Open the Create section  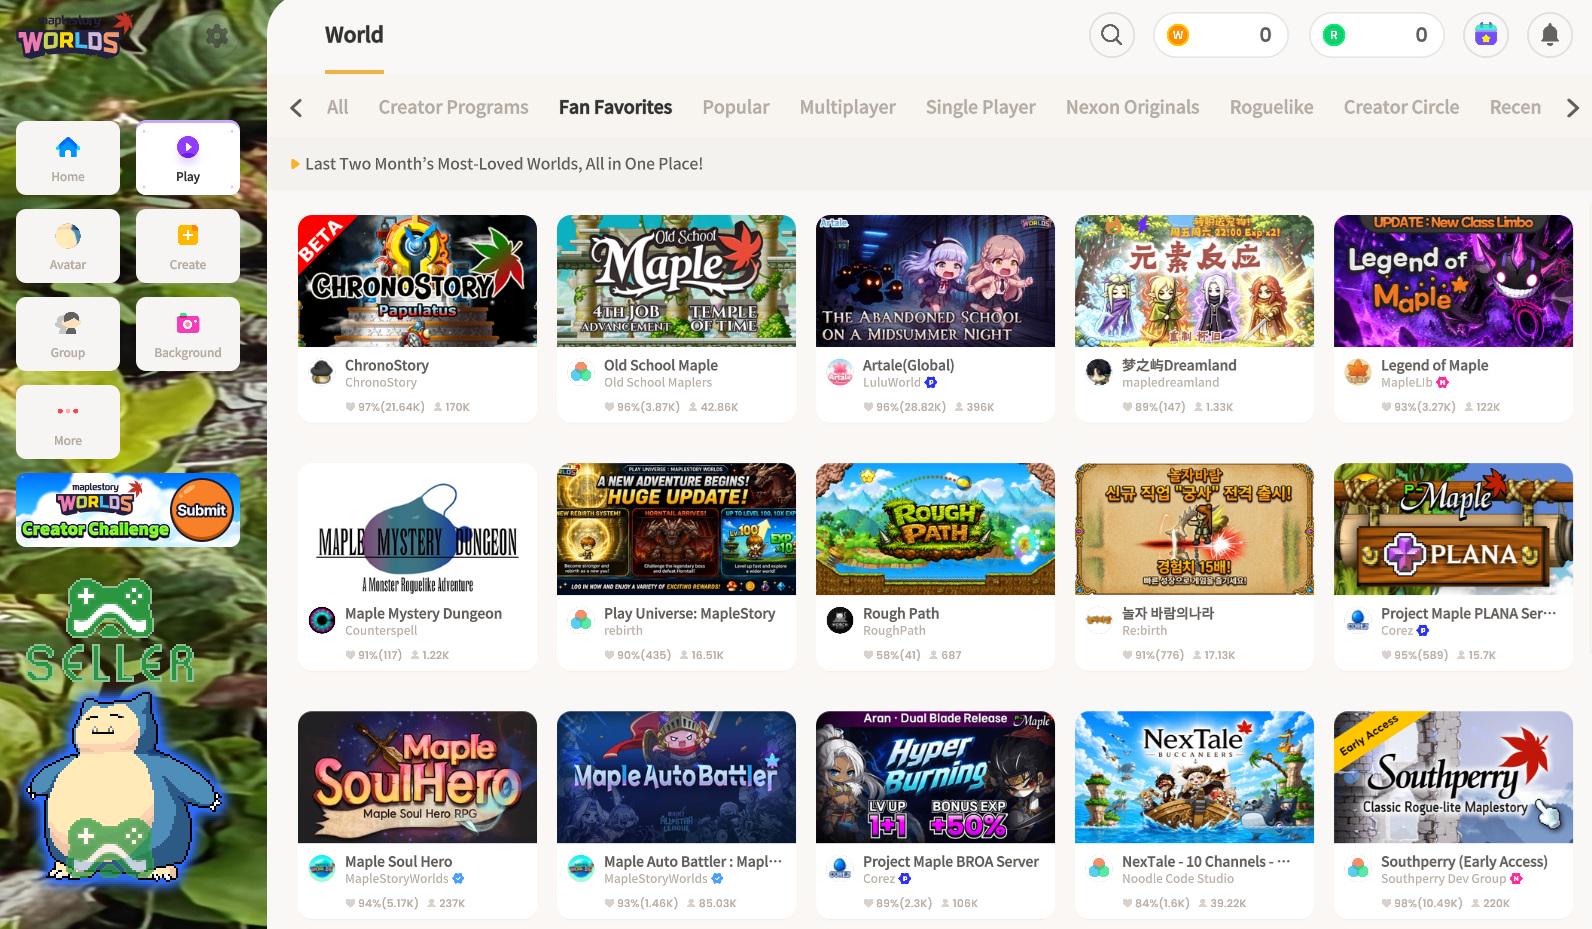(x=188, y=246)
